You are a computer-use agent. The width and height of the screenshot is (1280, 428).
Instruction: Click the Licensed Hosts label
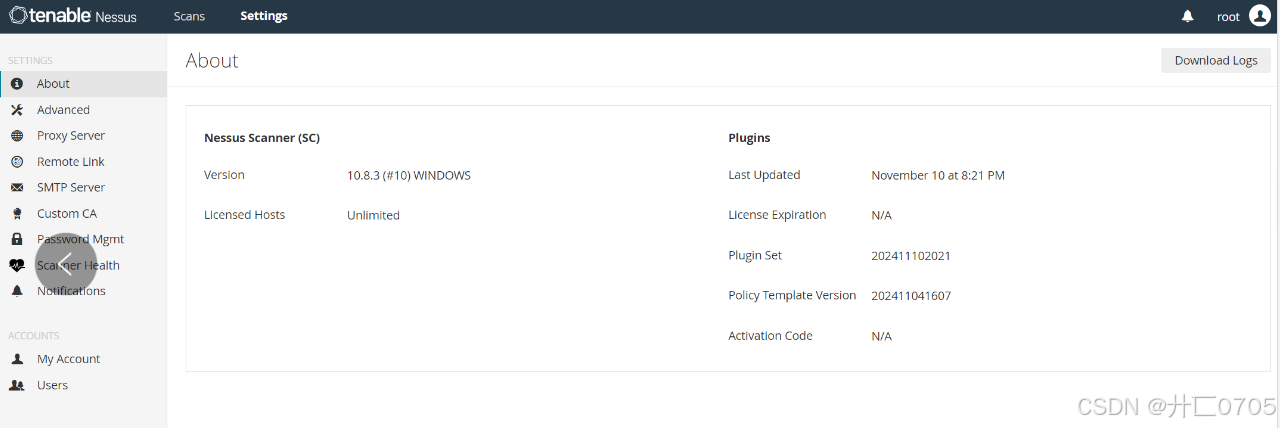[244, 215]
